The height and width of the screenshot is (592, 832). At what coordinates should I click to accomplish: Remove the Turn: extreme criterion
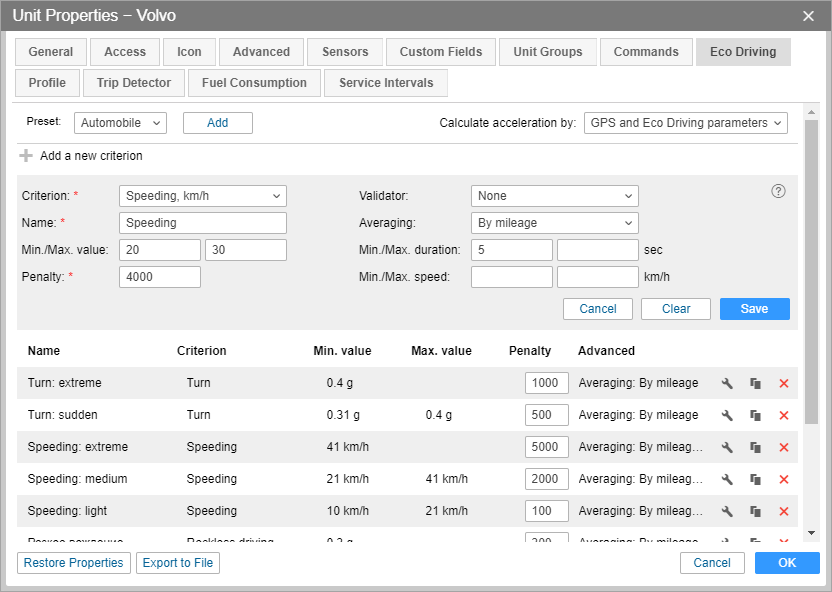(x=784, y=383)
